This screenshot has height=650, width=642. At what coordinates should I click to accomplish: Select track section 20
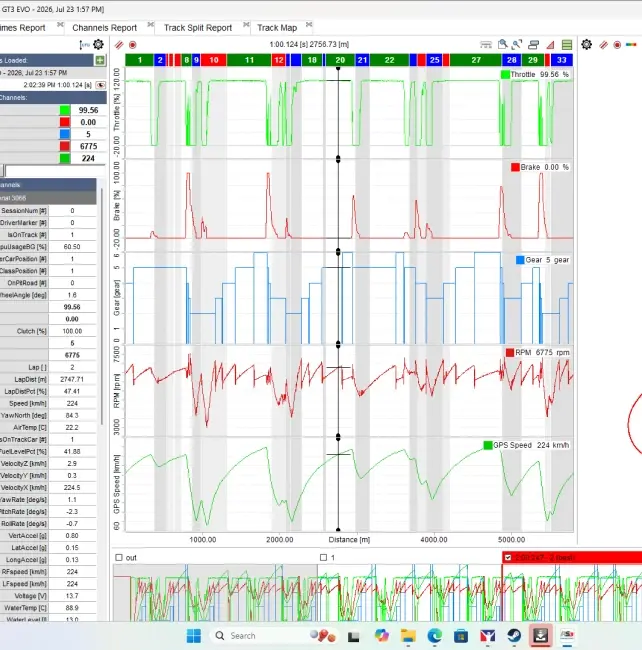[x=340, y=60]
